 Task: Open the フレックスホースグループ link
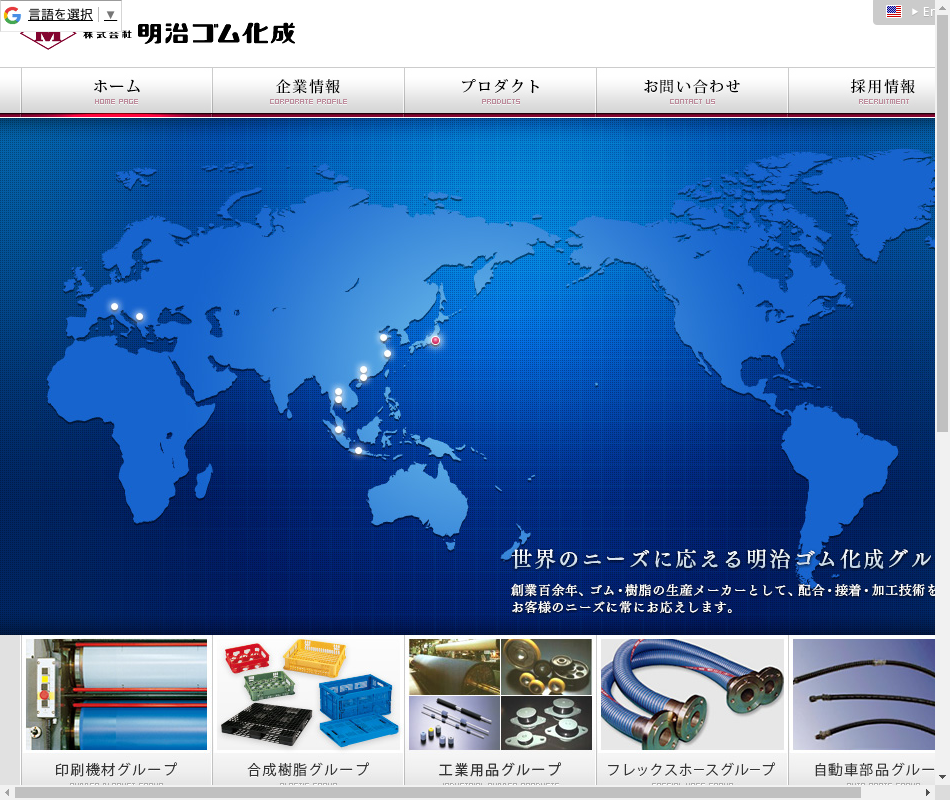click(x=691, y=770)
